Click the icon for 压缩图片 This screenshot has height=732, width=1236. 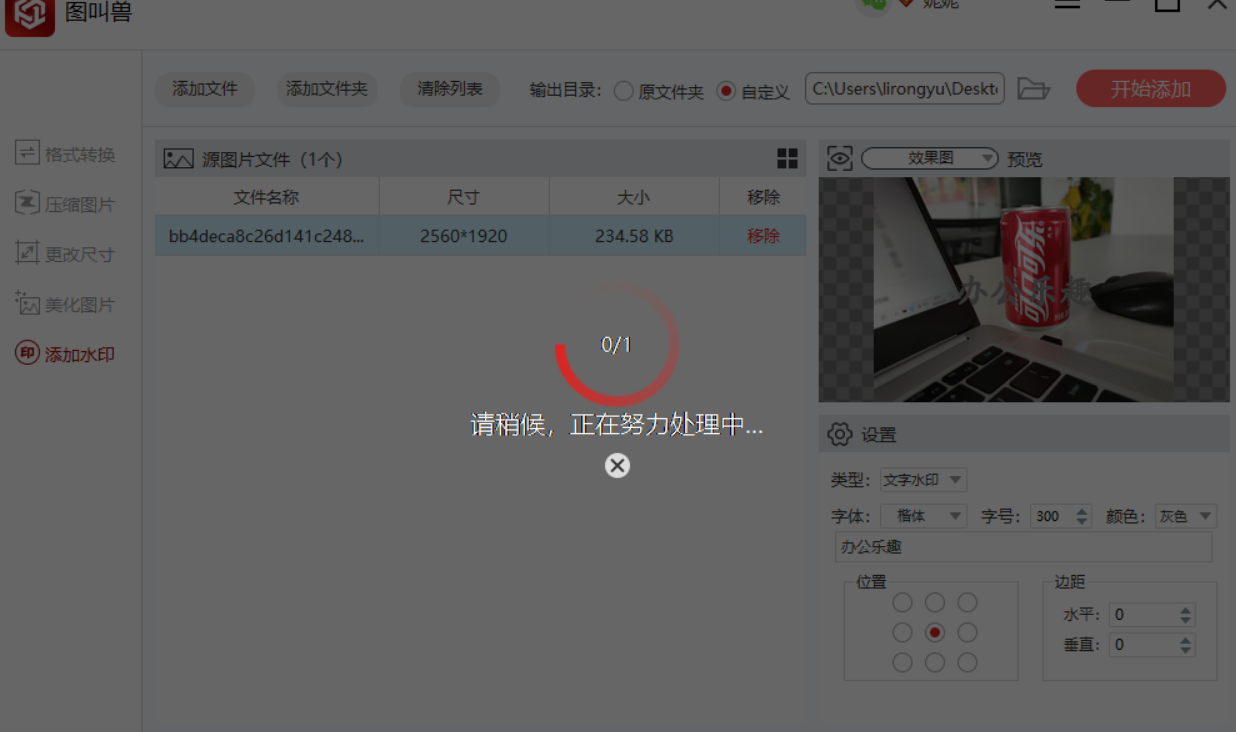click(x=27, y=203)
